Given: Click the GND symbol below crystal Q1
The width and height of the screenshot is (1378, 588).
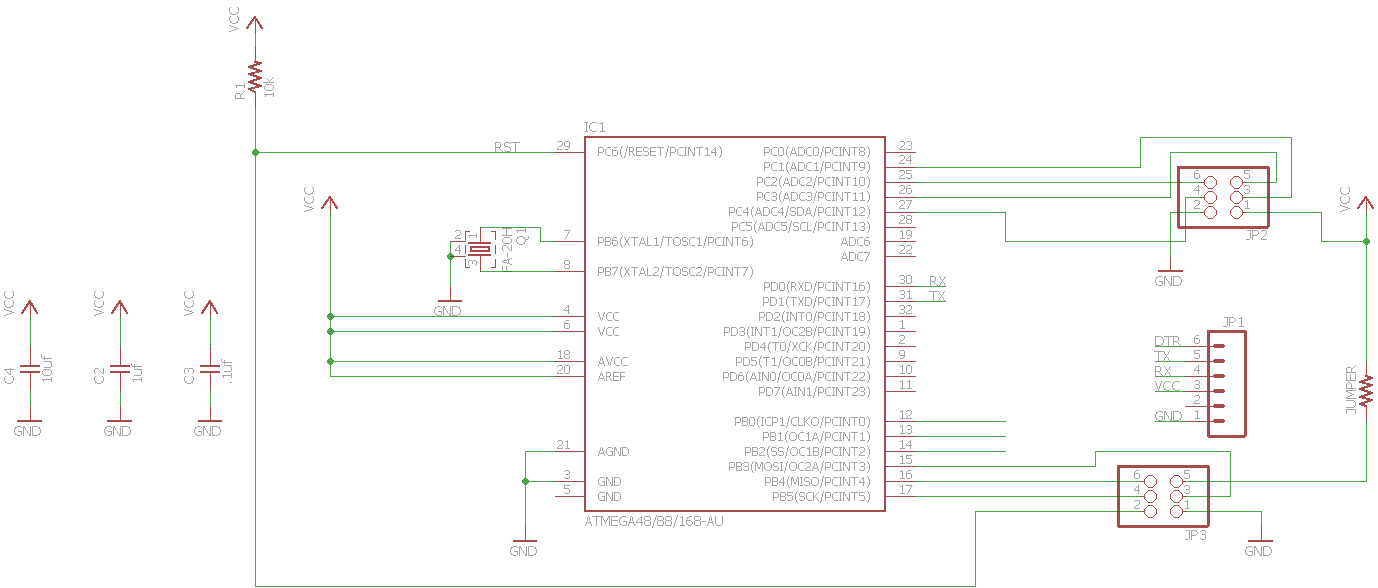Looking at the screenshot, I should click(x=448, y=306).
